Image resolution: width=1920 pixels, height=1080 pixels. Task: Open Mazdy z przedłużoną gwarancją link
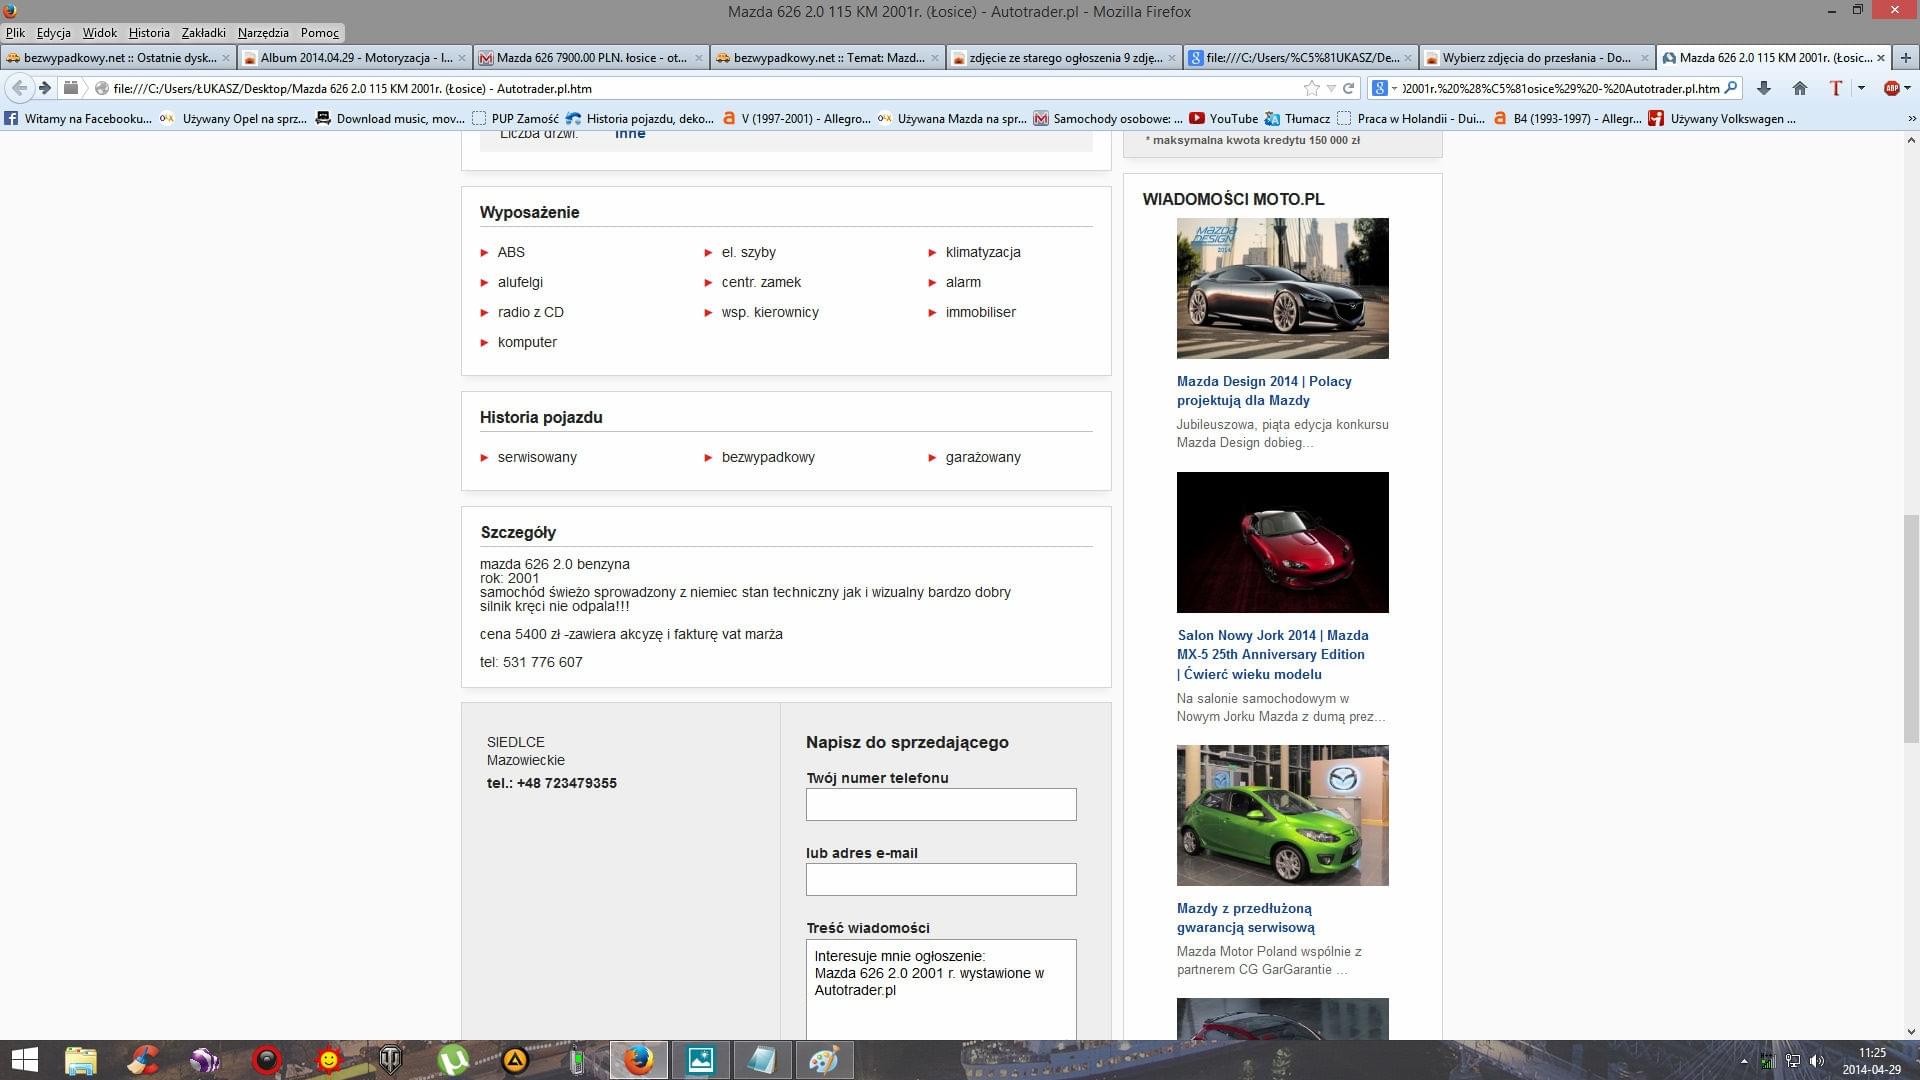coord(1246,918)
